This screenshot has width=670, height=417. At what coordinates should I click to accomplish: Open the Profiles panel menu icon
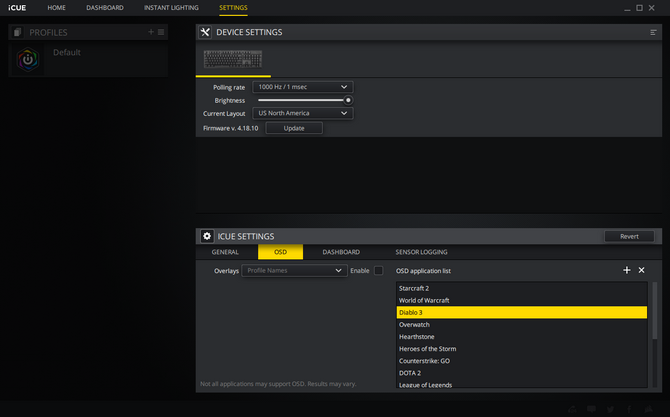coord(161,32)
